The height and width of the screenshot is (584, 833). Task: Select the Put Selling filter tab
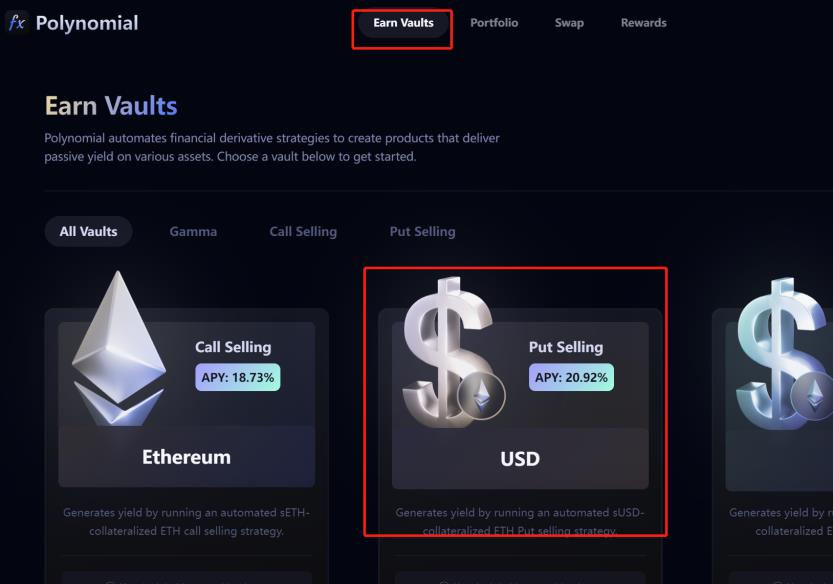click(x=422, y=231)
